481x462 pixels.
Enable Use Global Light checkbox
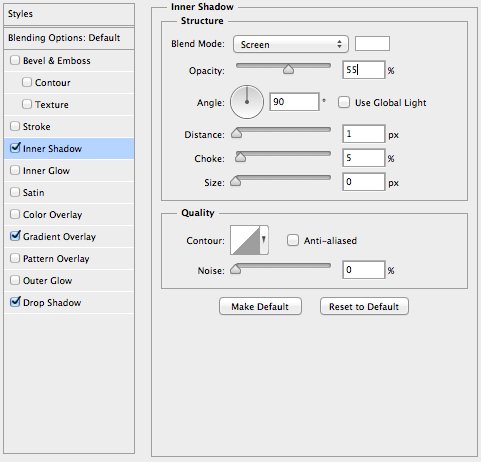click(x=344, y=102)
